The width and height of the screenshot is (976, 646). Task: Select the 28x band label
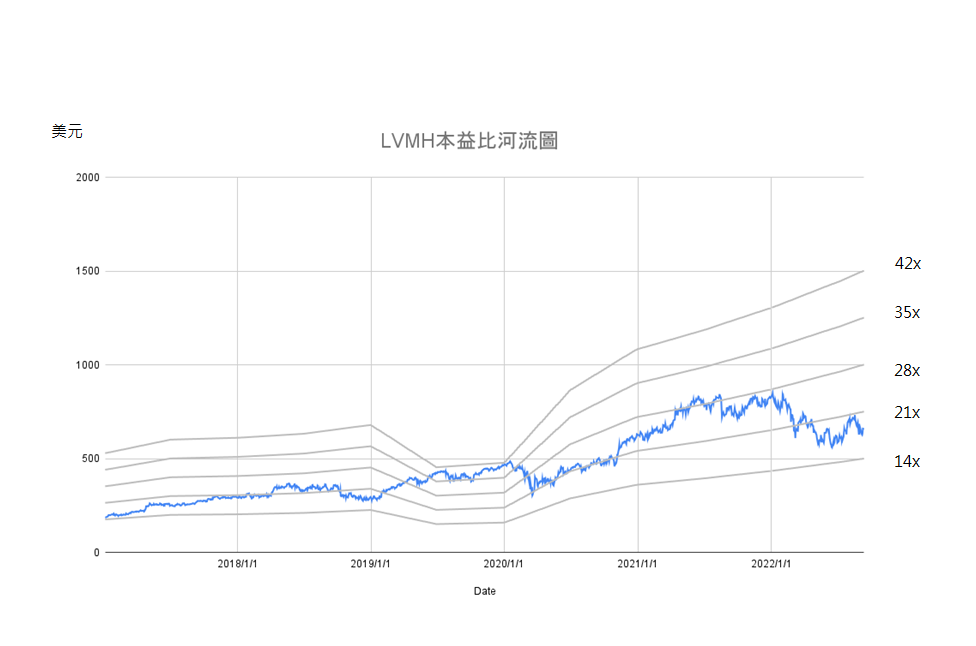coord(907,371)
